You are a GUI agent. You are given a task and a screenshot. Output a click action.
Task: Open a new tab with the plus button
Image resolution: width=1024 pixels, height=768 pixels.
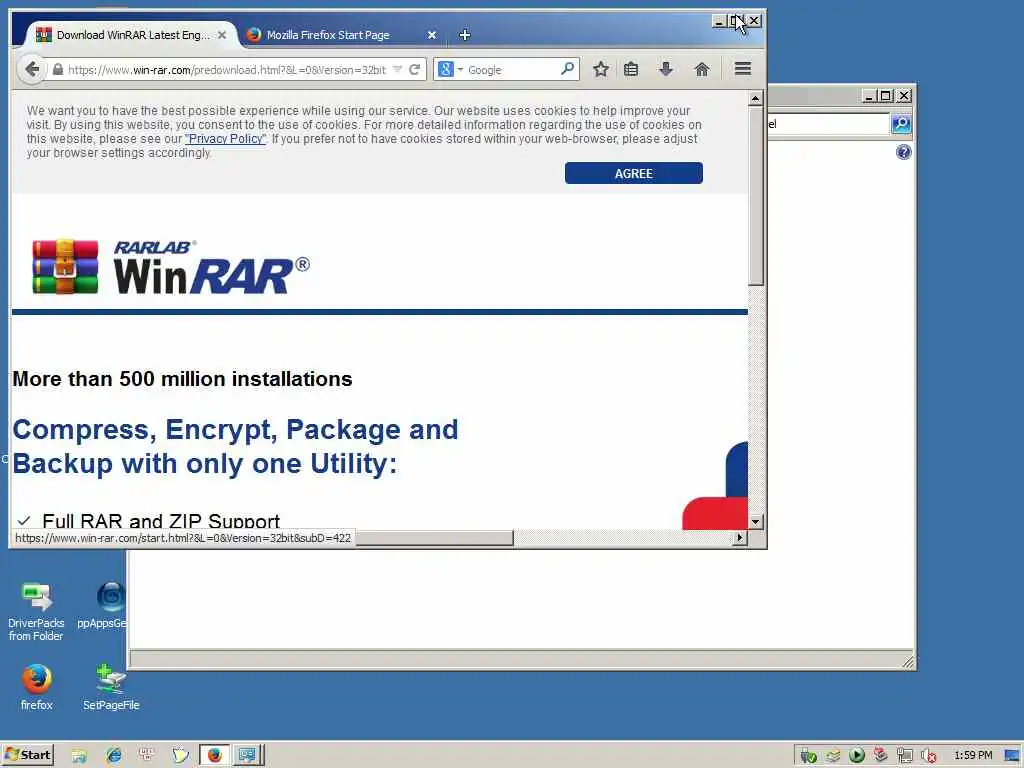click(464, 35)
